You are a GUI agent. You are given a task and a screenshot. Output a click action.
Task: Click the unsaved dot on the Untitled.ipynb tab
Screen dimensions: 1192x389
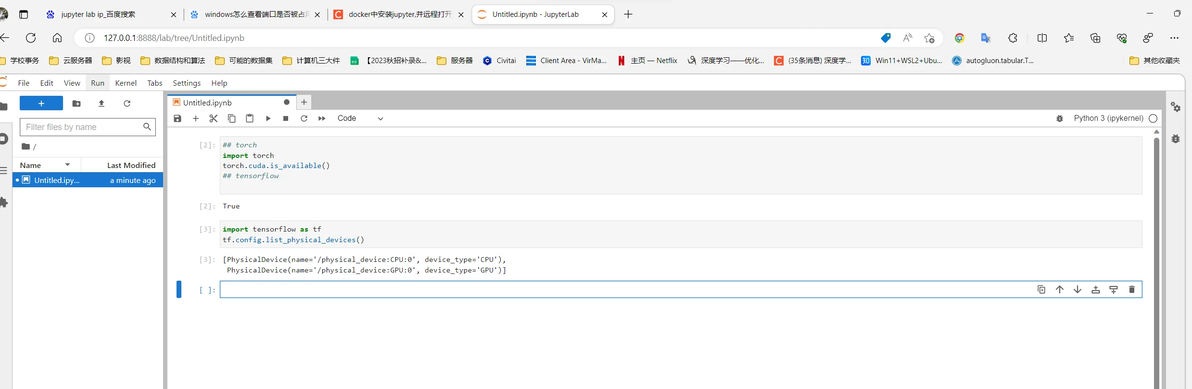click(x=287, y=102)
